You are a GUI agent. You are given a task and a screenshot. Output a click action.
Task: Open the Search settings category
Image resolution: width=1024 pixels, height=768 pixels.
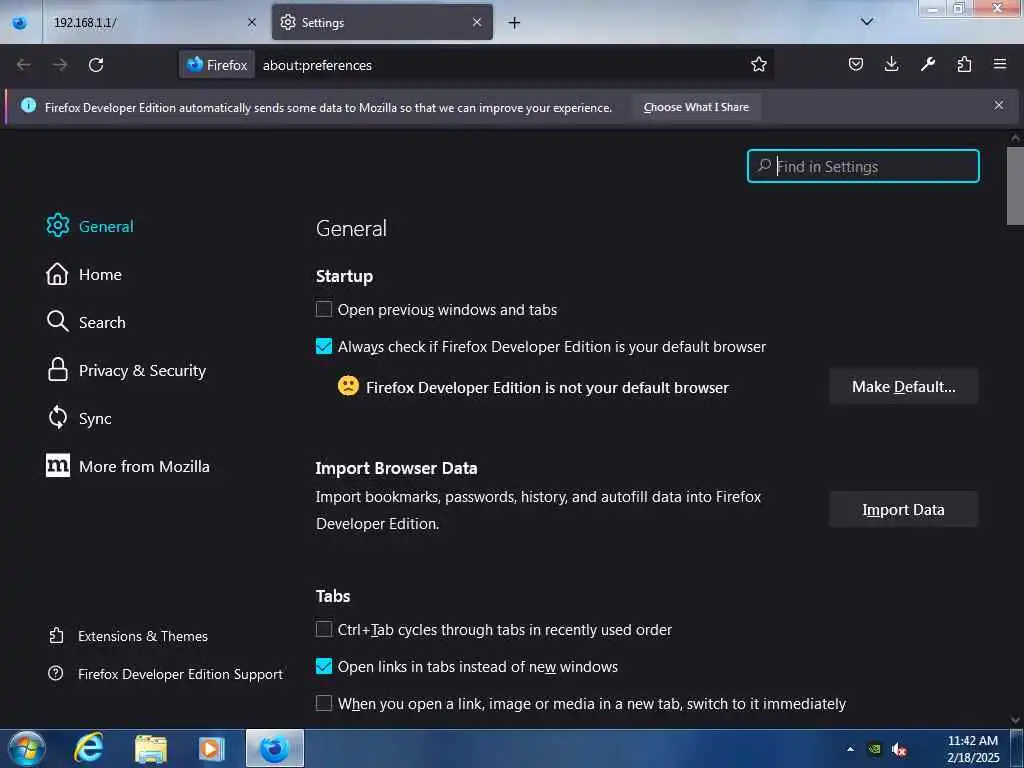[x=86, y=322]
